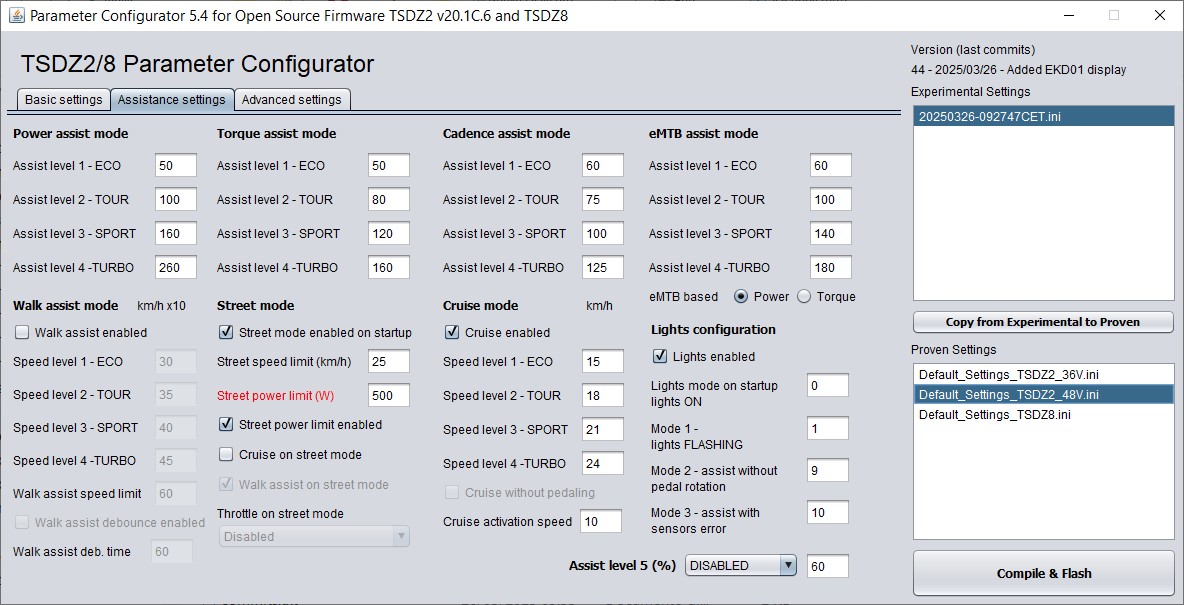Click the Cruise activation speed field
Viewport: 1184px width, 605px height.
[601, 521]
